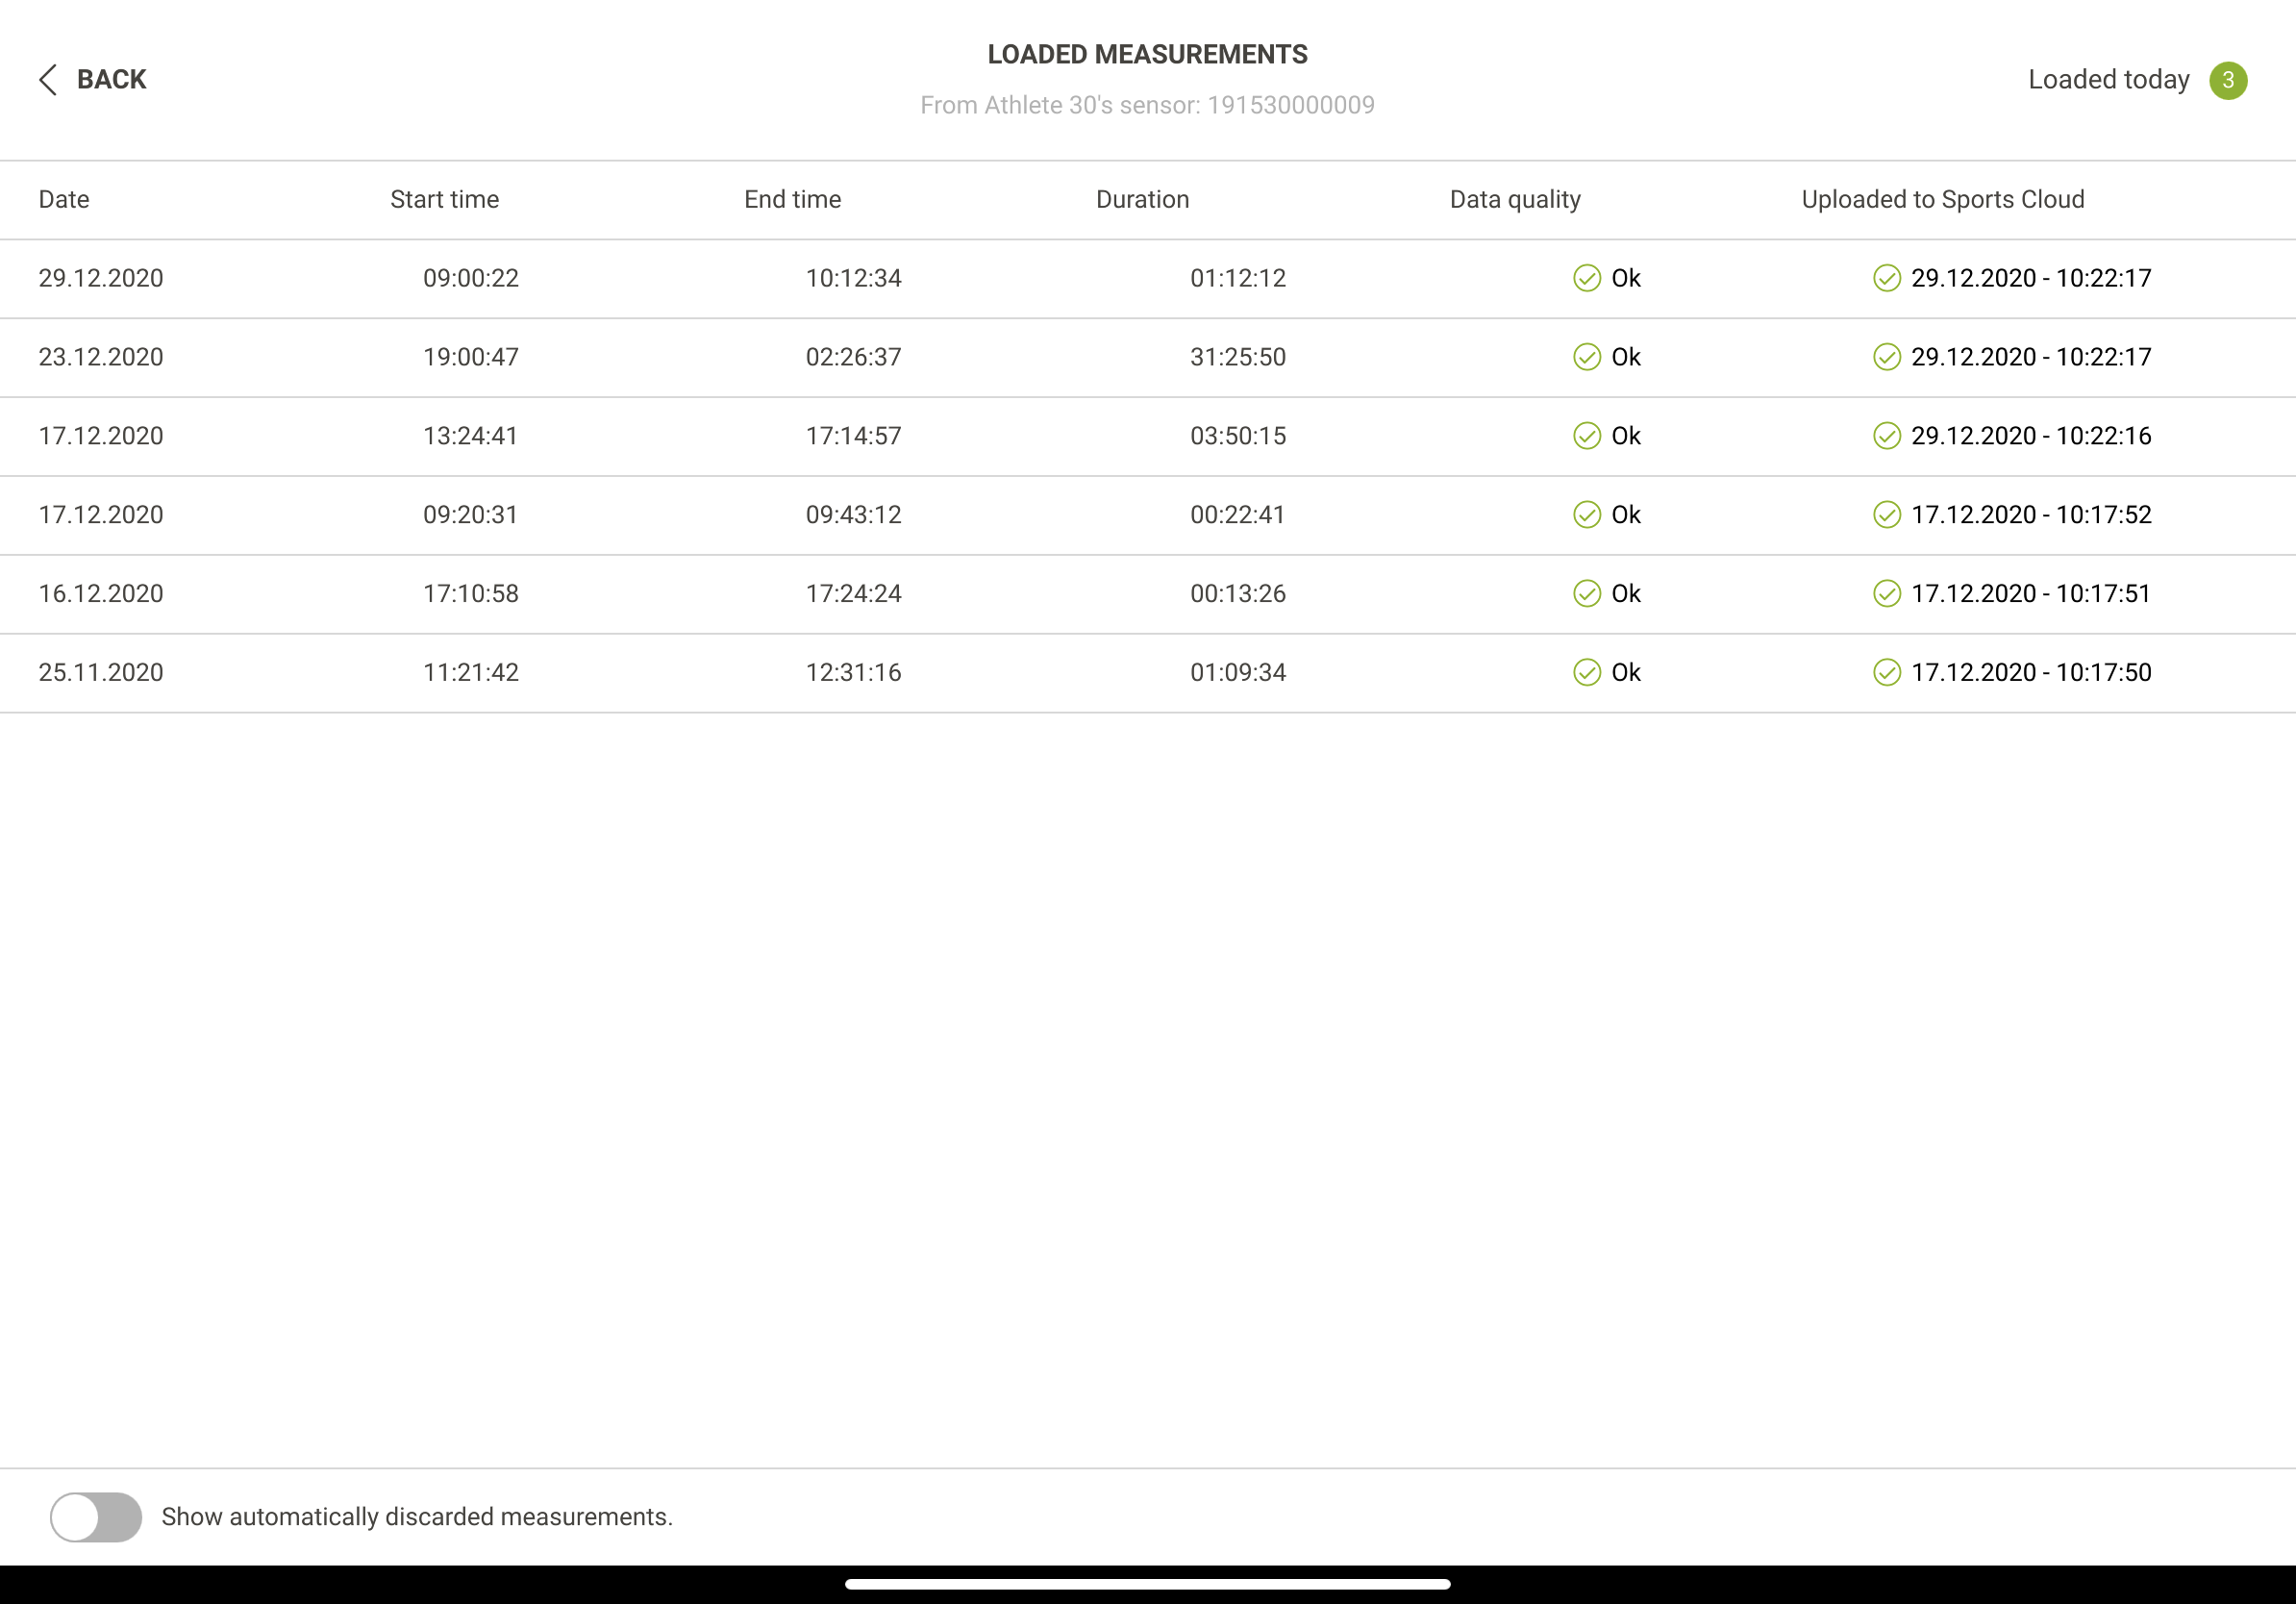Click duration 31:25:50
Image resolution: width=2296 pixels, height=1604 pixels.
pos(1238,357)
